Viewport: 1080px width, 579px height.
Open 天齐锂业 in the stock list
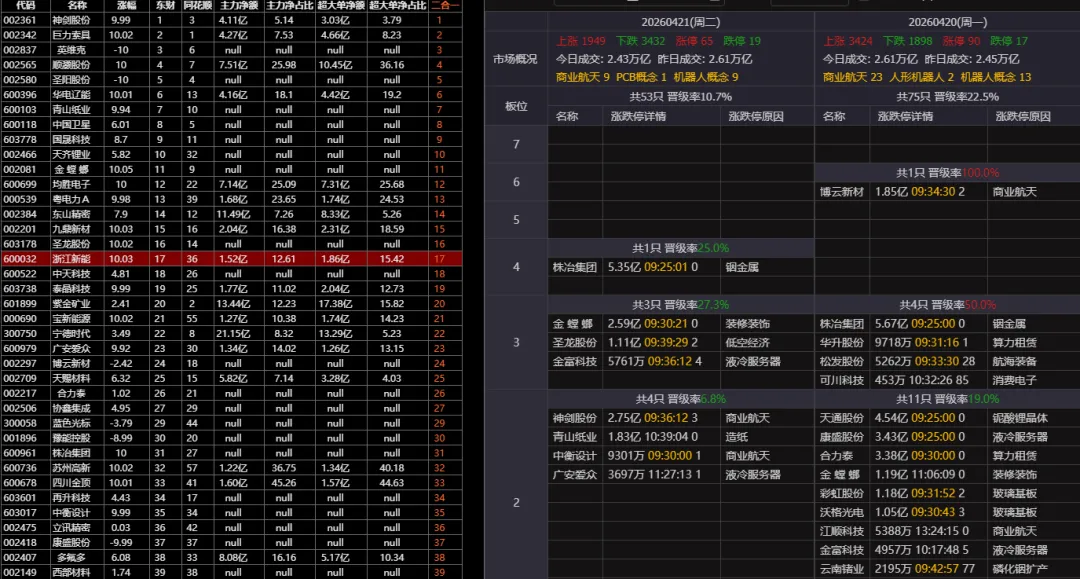72,154
